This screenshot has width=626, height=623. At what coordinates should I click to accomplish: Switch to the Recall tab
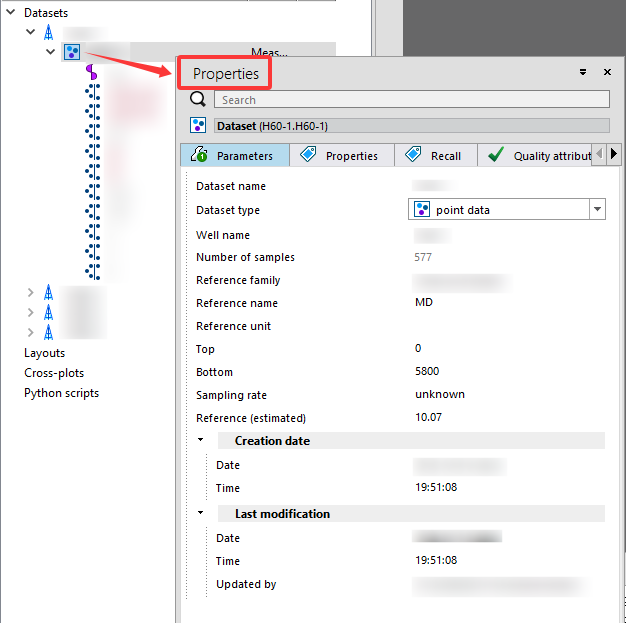click(436, 155)
